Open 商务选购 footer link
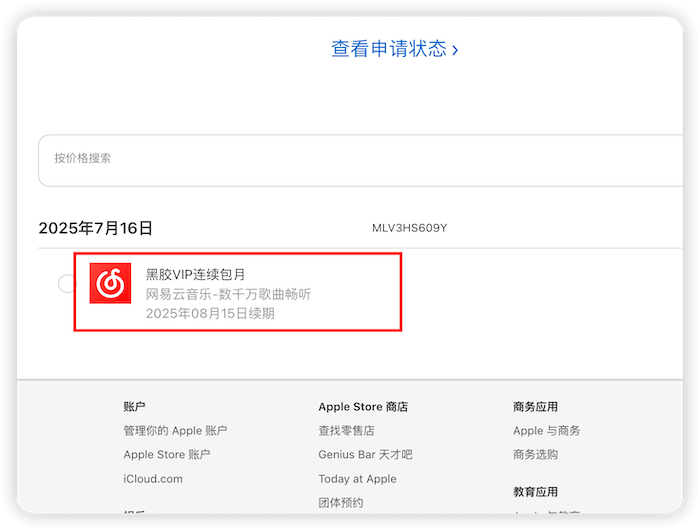700x530 pixels. pyautogui.click(x=535, y=455)
